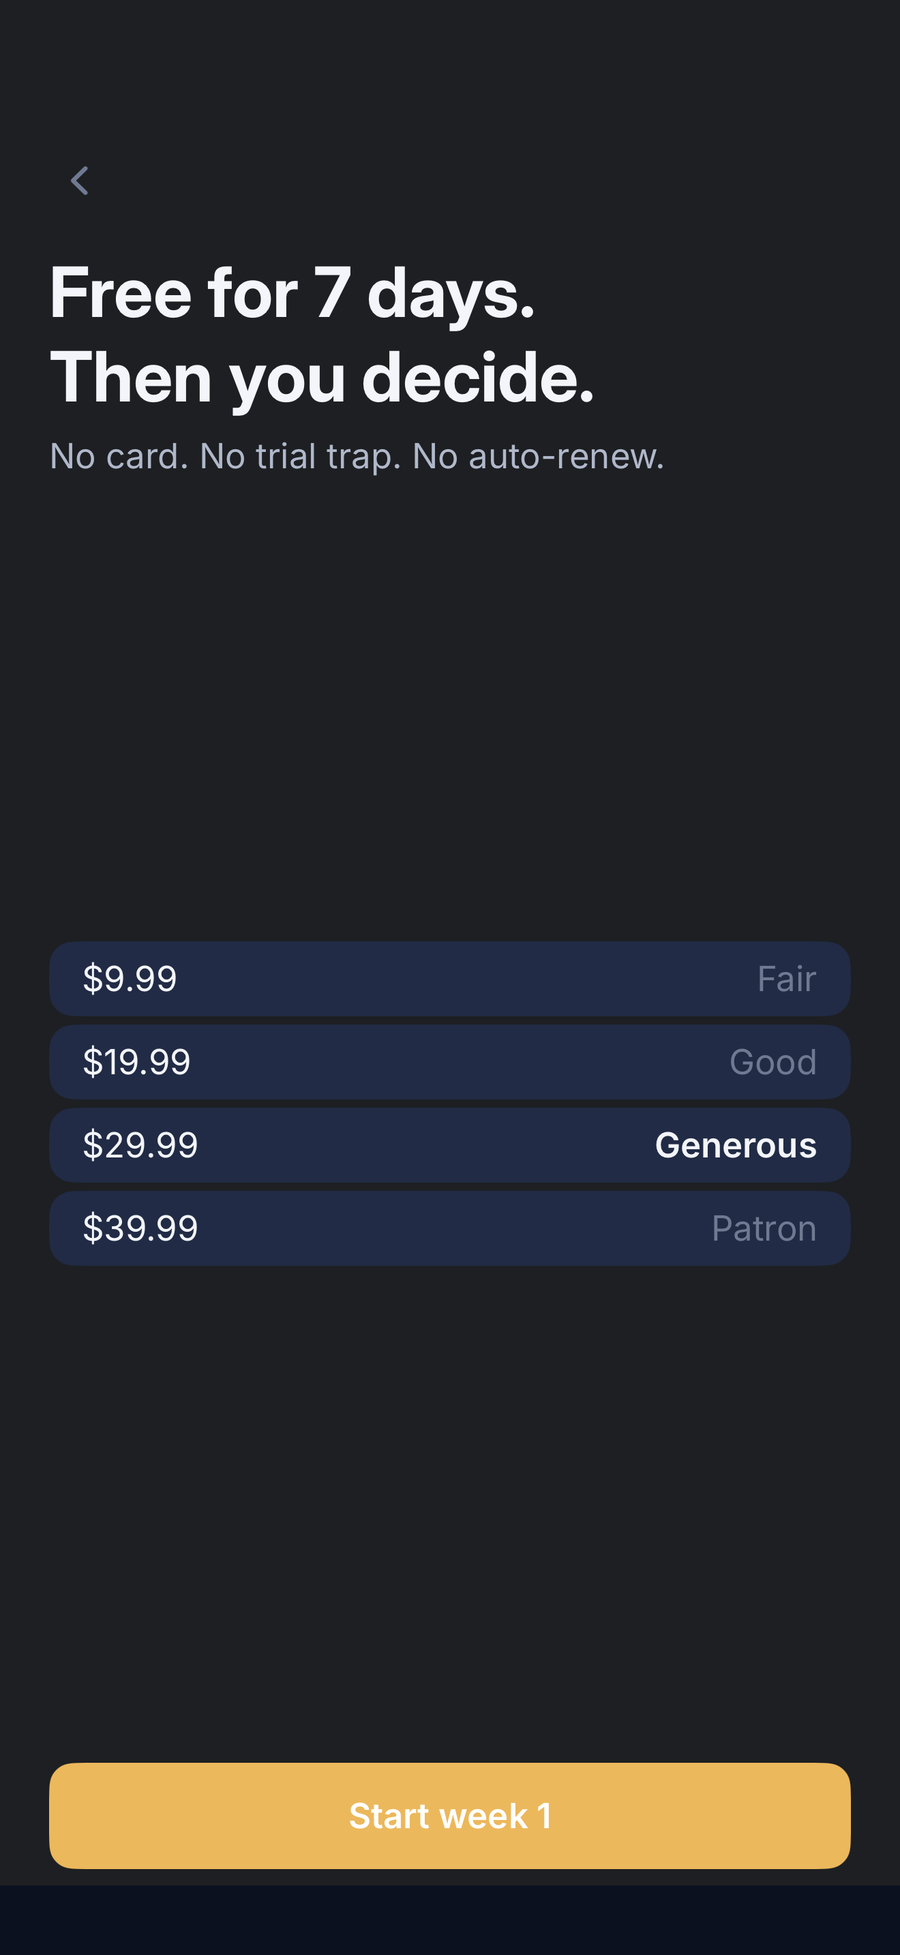Select the $9.99 Fair price option
900x1955 pixels.
(x=450, y=979)
